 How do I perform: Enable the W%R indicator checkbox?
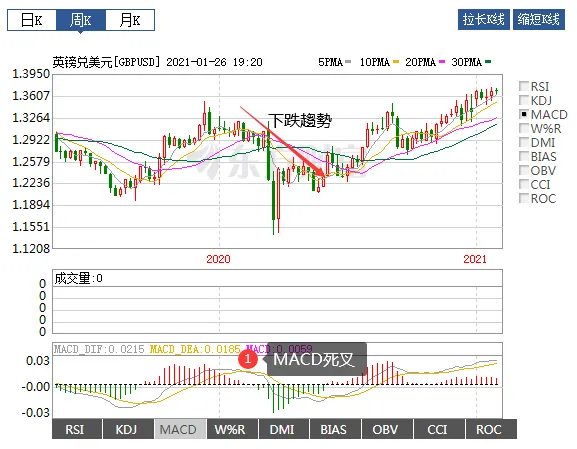tap(524, 128)
